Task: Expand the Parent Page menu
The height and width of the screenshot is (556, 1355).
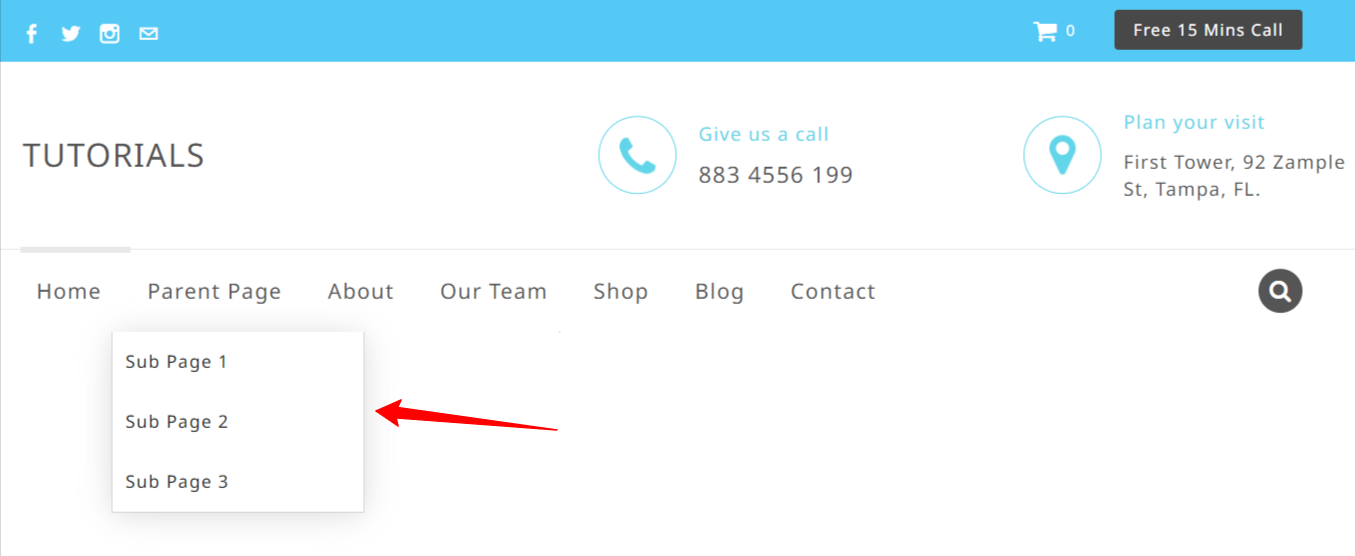Action: click(x=214, y=291)
